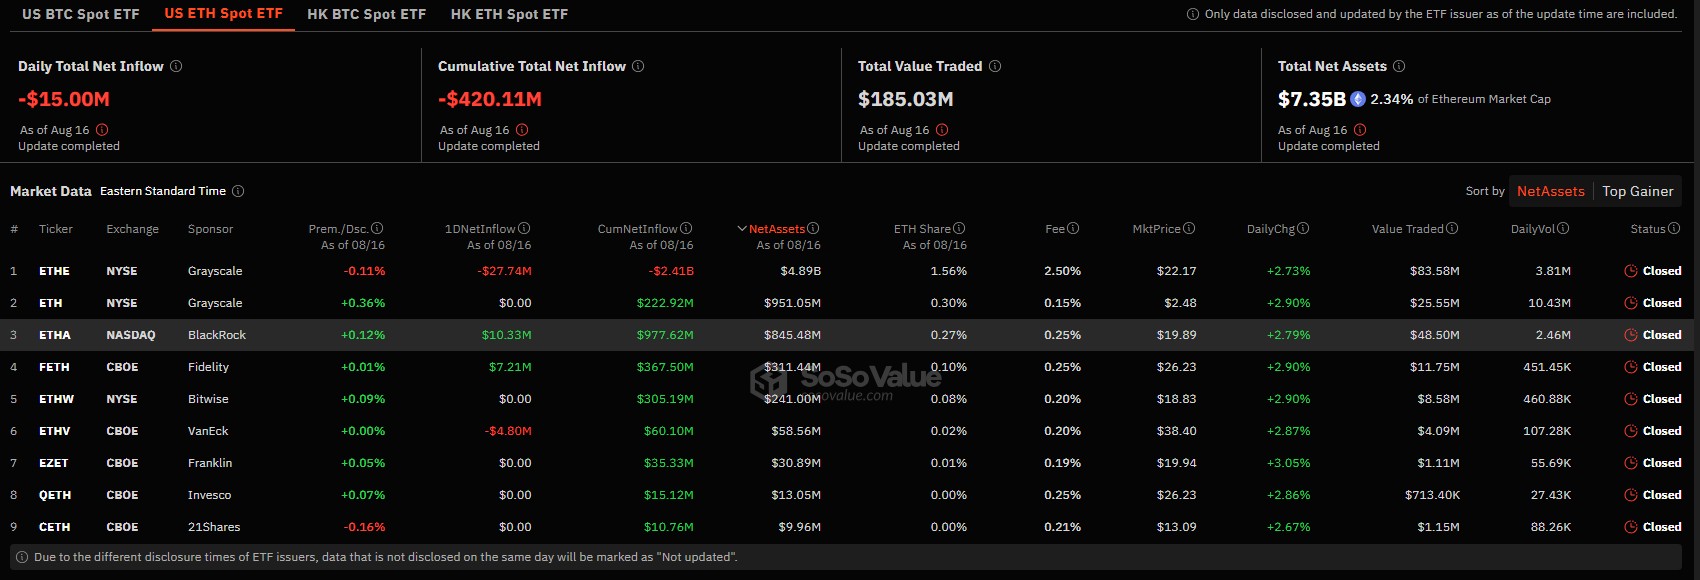Open the info icon next to Daily Total Net Inflow
Screen dimensions: 1700x580
point(176,66)
